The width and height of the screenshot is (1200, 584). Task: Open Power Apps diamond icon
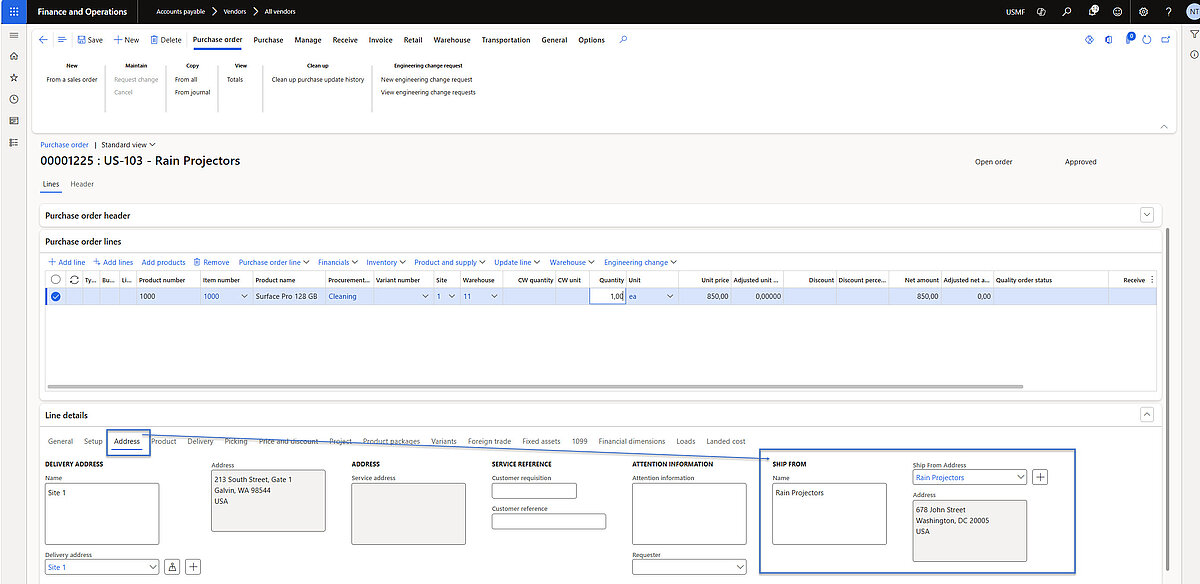1090,40
